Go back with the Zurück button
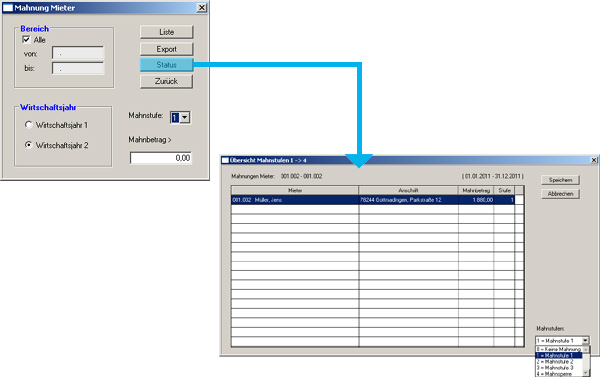Viewport: 600px width, 377px height. click(x=166, y=81)
